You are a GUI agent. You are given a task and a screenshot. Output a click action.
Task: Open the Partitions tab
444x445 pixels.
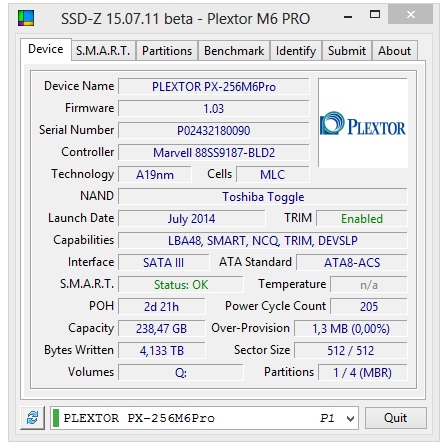[167, 51]
